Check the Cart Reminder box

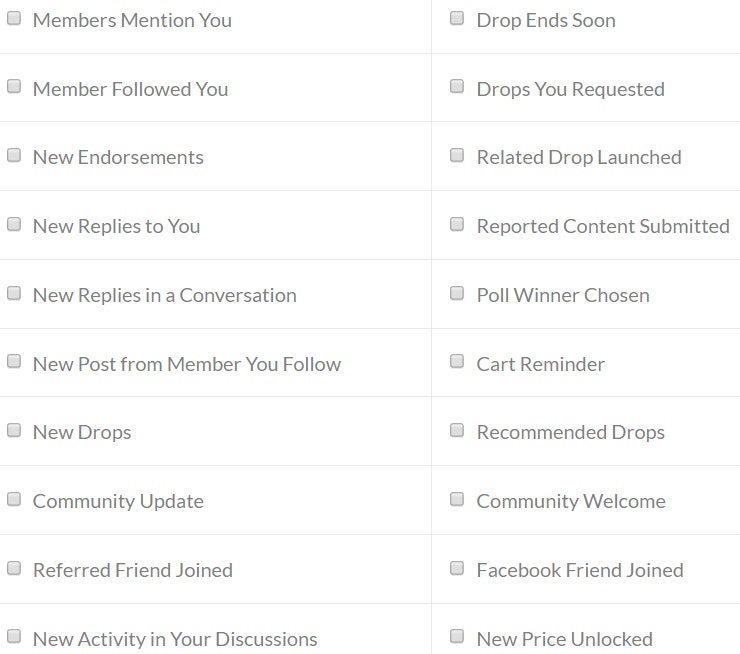457,362
